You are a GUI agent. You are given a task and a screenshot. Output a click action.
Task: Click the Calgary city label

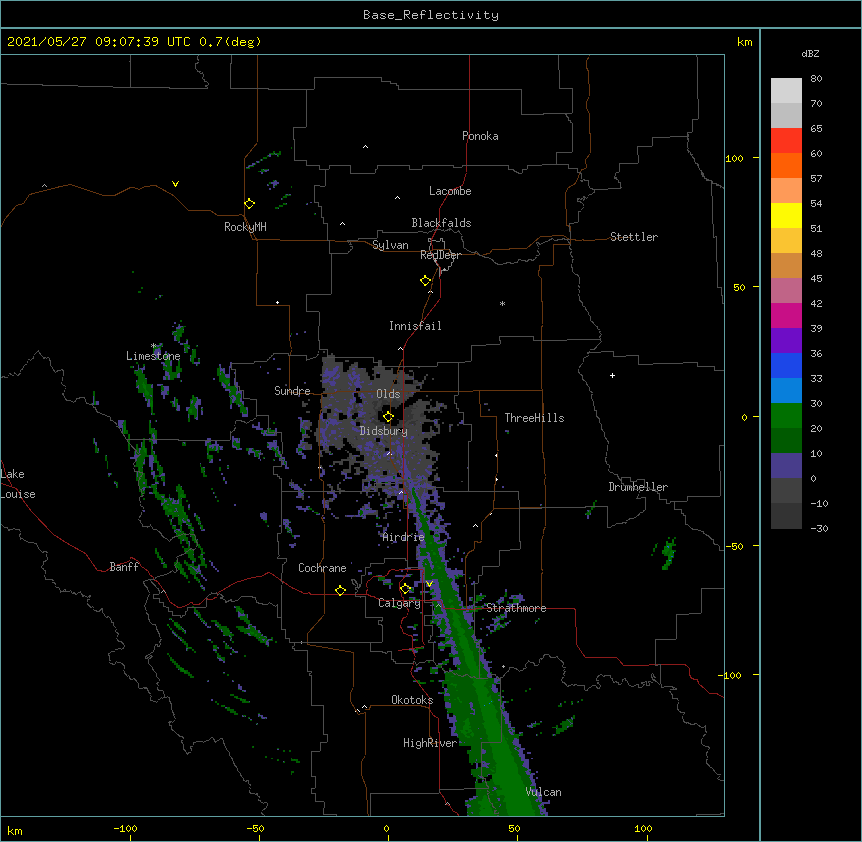point(399,603)
